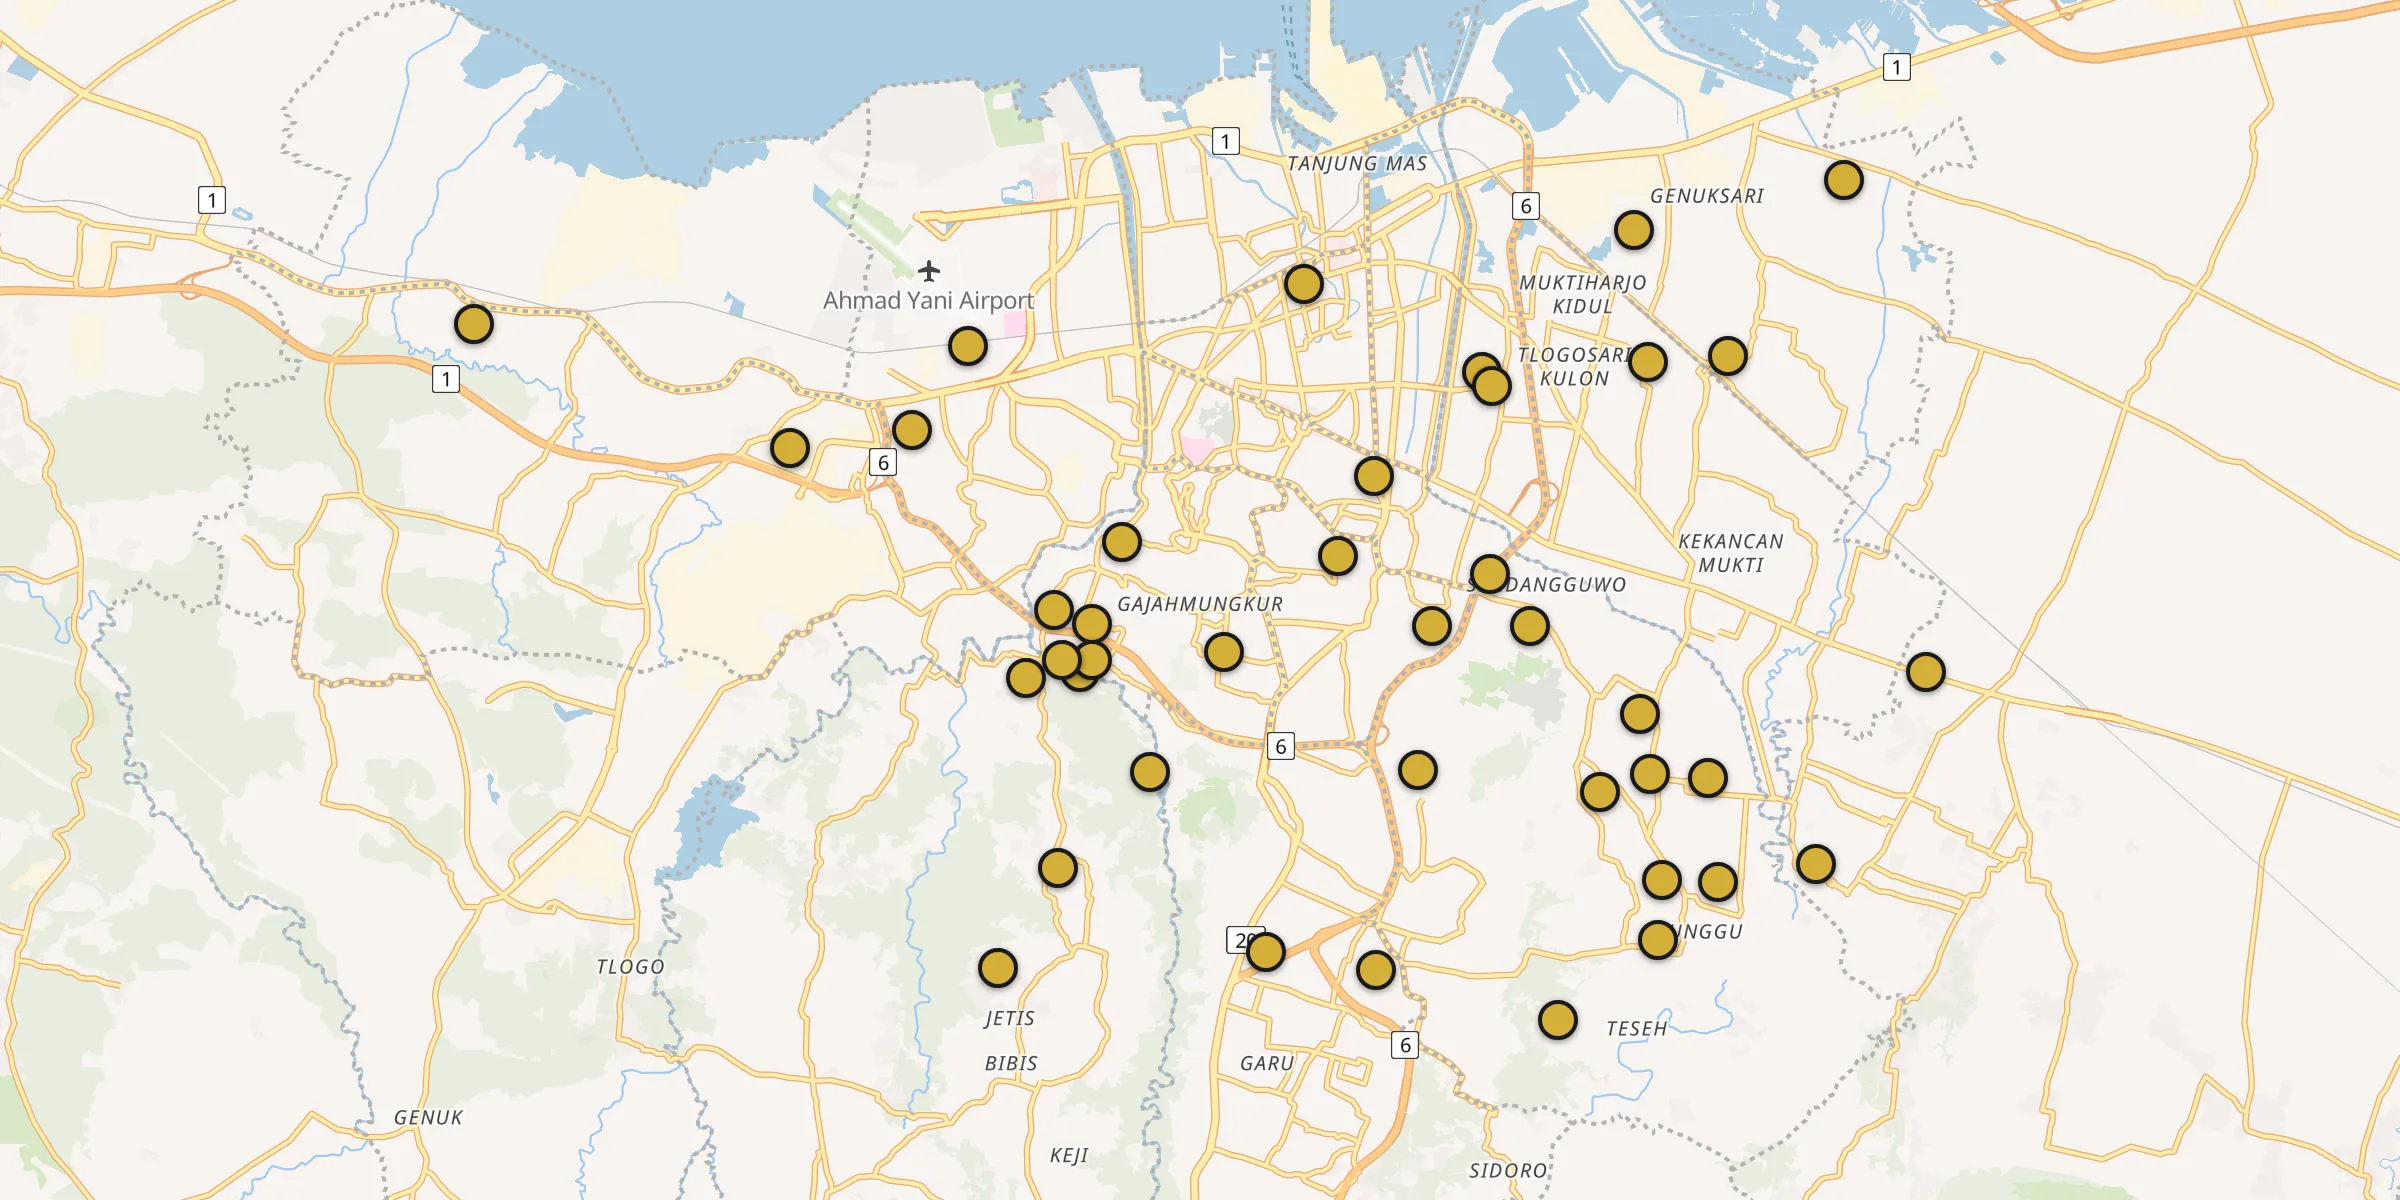Select the marker overlapping the Dangguwo label
The width and height of the screenshot is (2400, 1200).
pyautogui.click(x=1490, y=574)
